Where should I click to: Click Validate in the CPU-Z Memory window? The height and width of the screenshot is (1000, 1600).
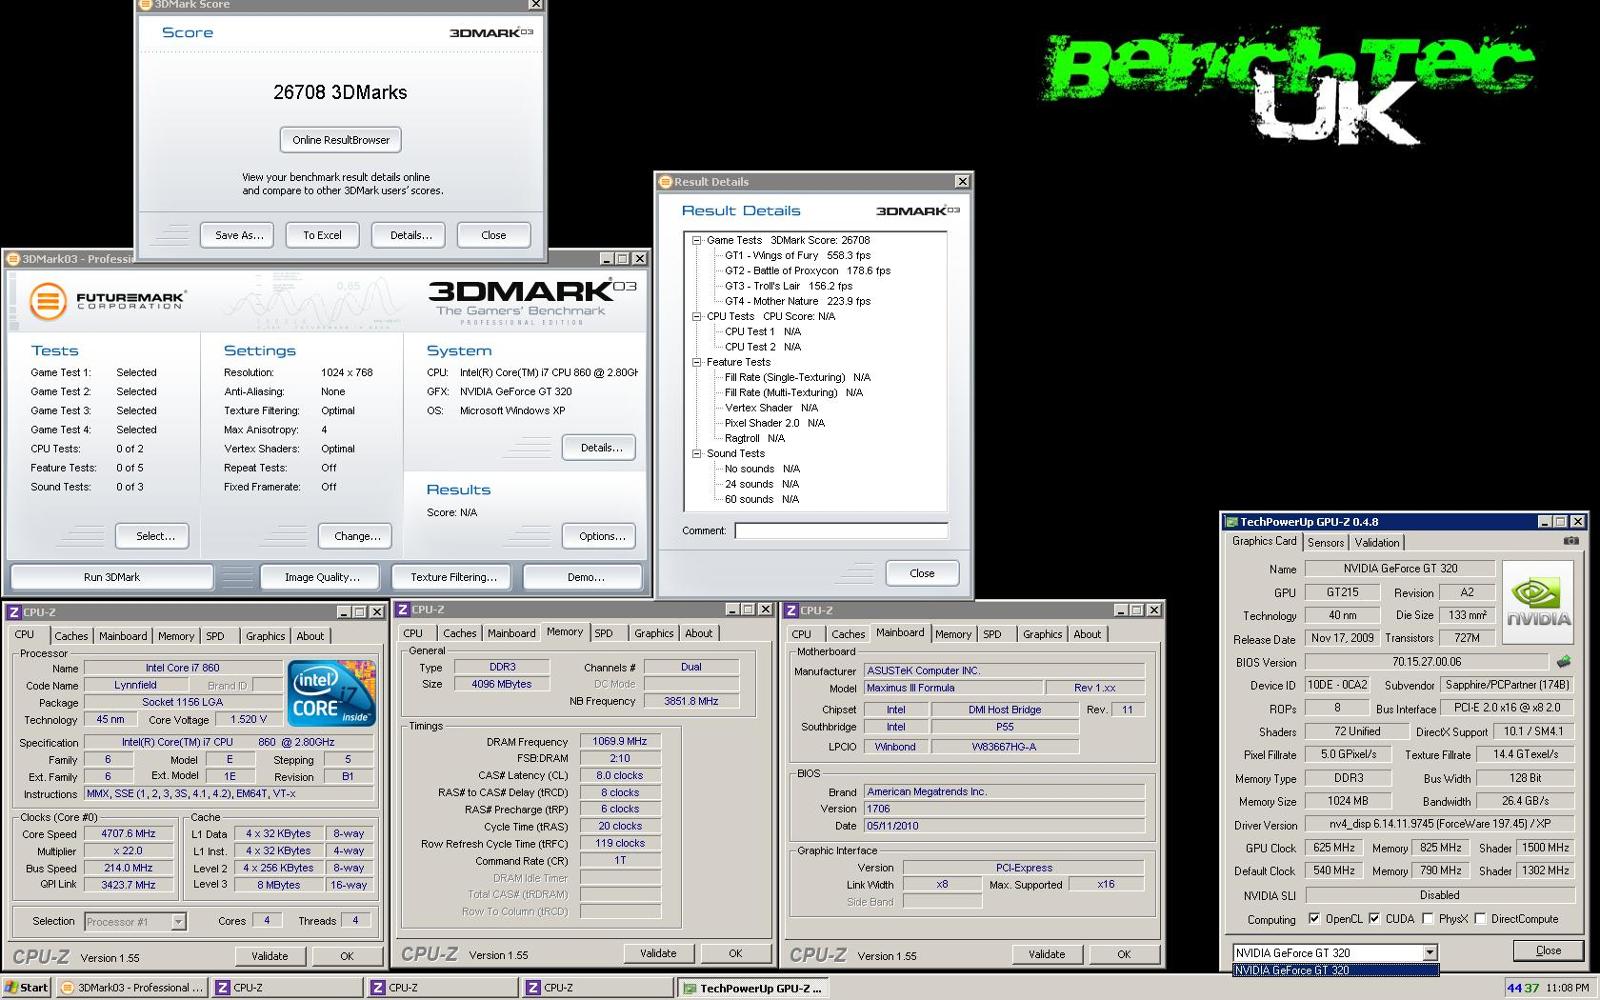click(x=658, y=953)
